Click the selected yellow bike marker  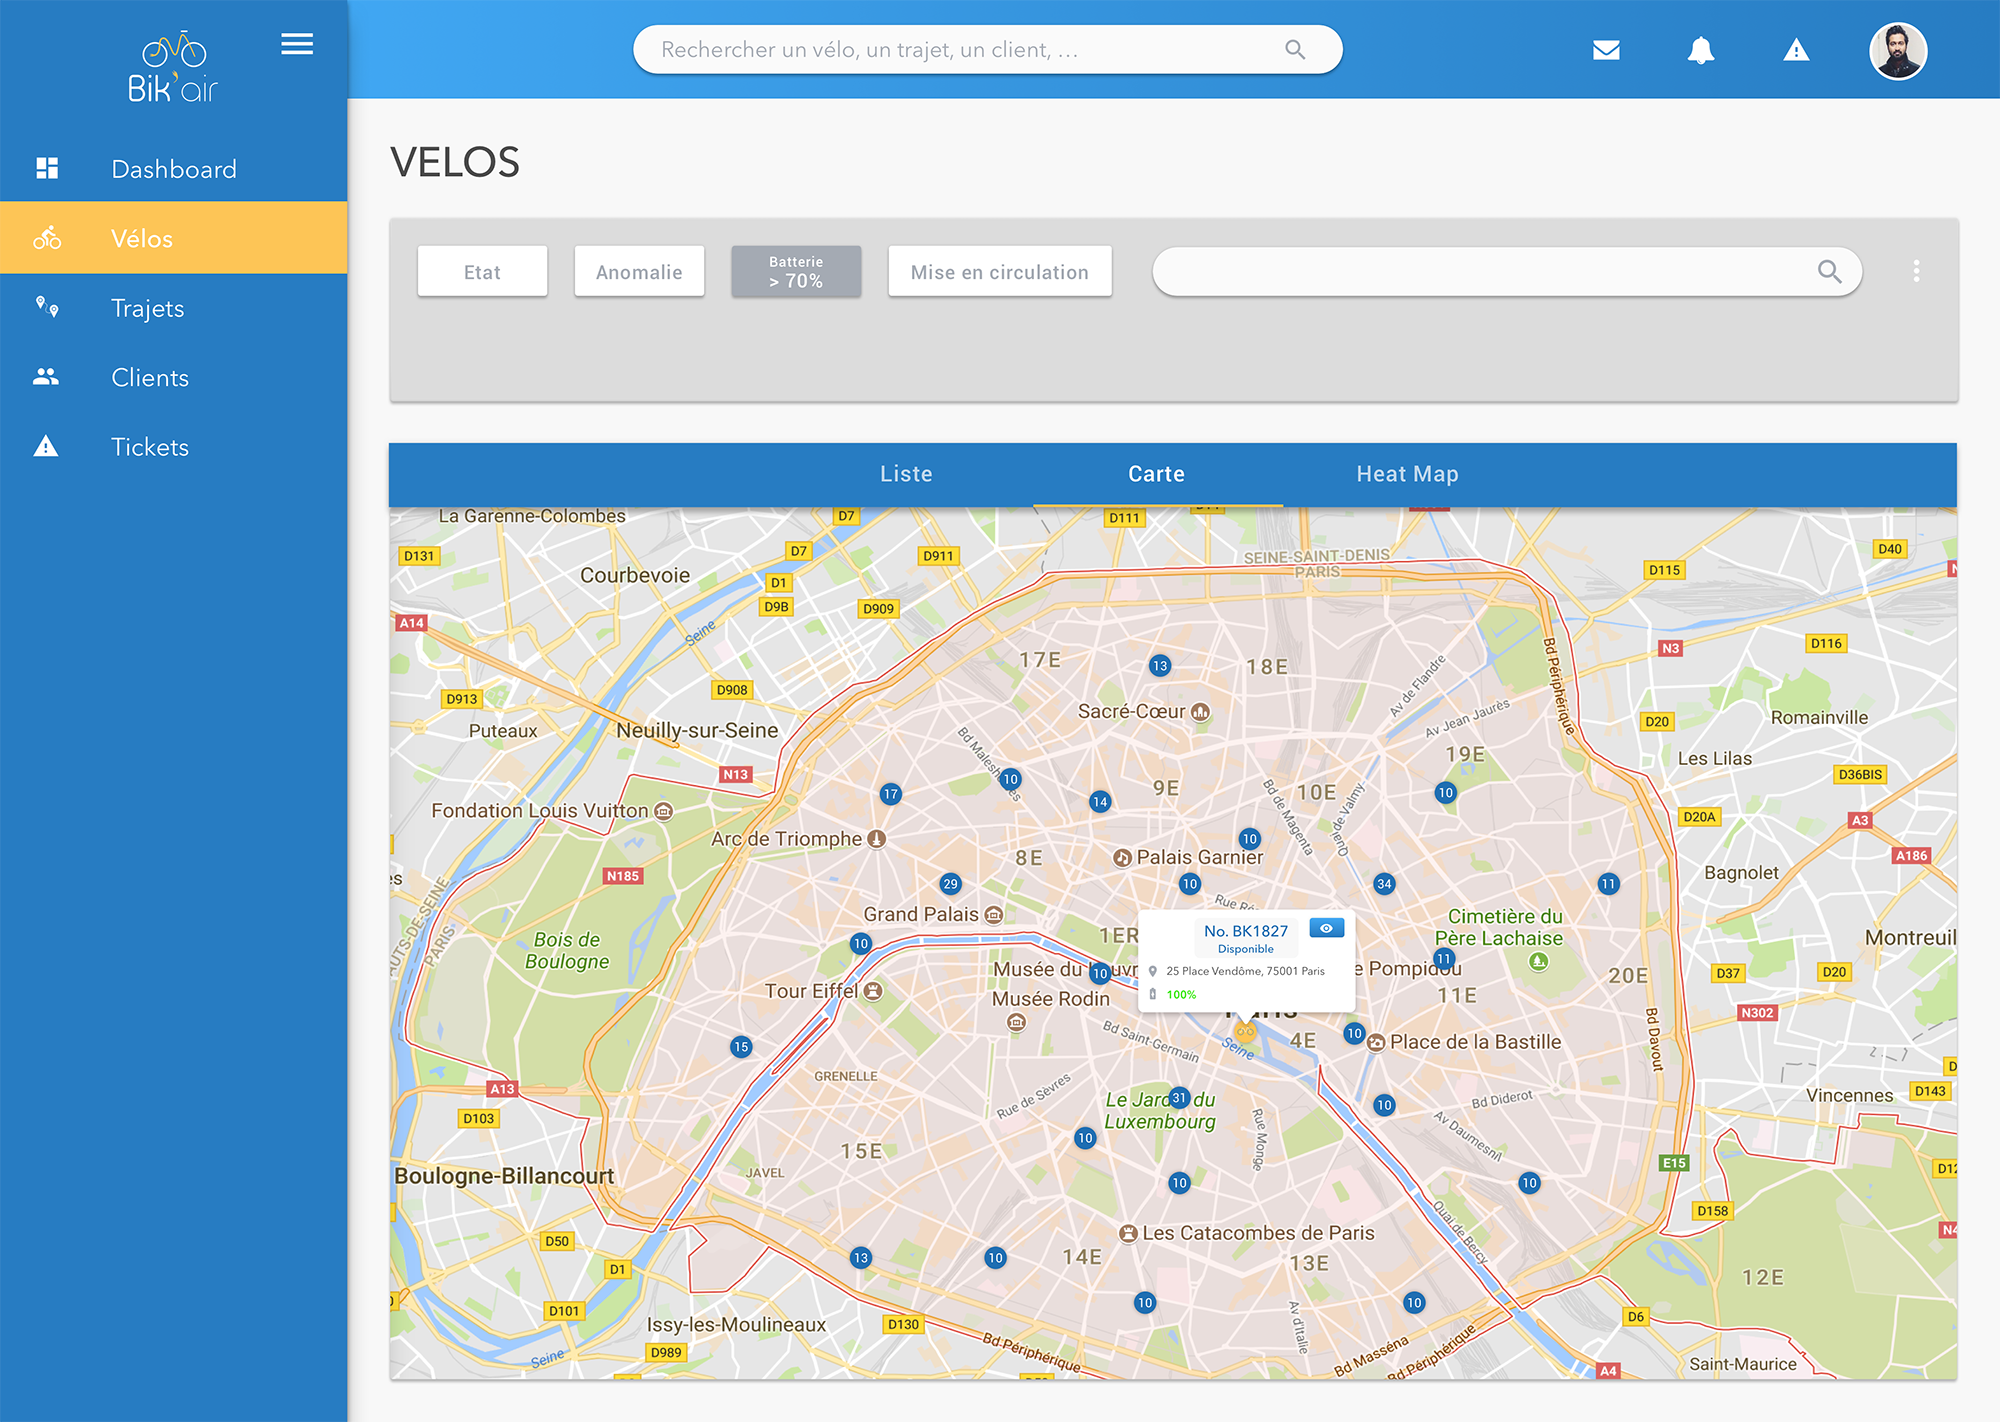1245,1030
